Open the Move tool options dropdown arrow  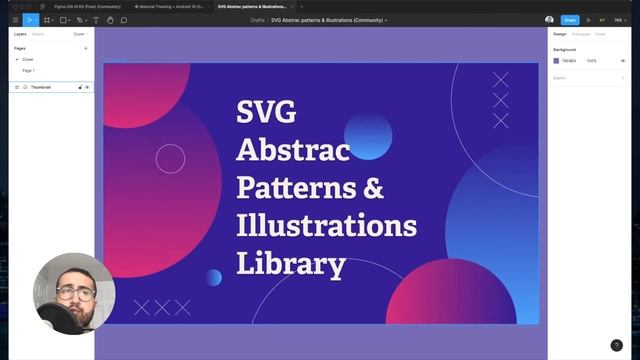coord(36,20)
